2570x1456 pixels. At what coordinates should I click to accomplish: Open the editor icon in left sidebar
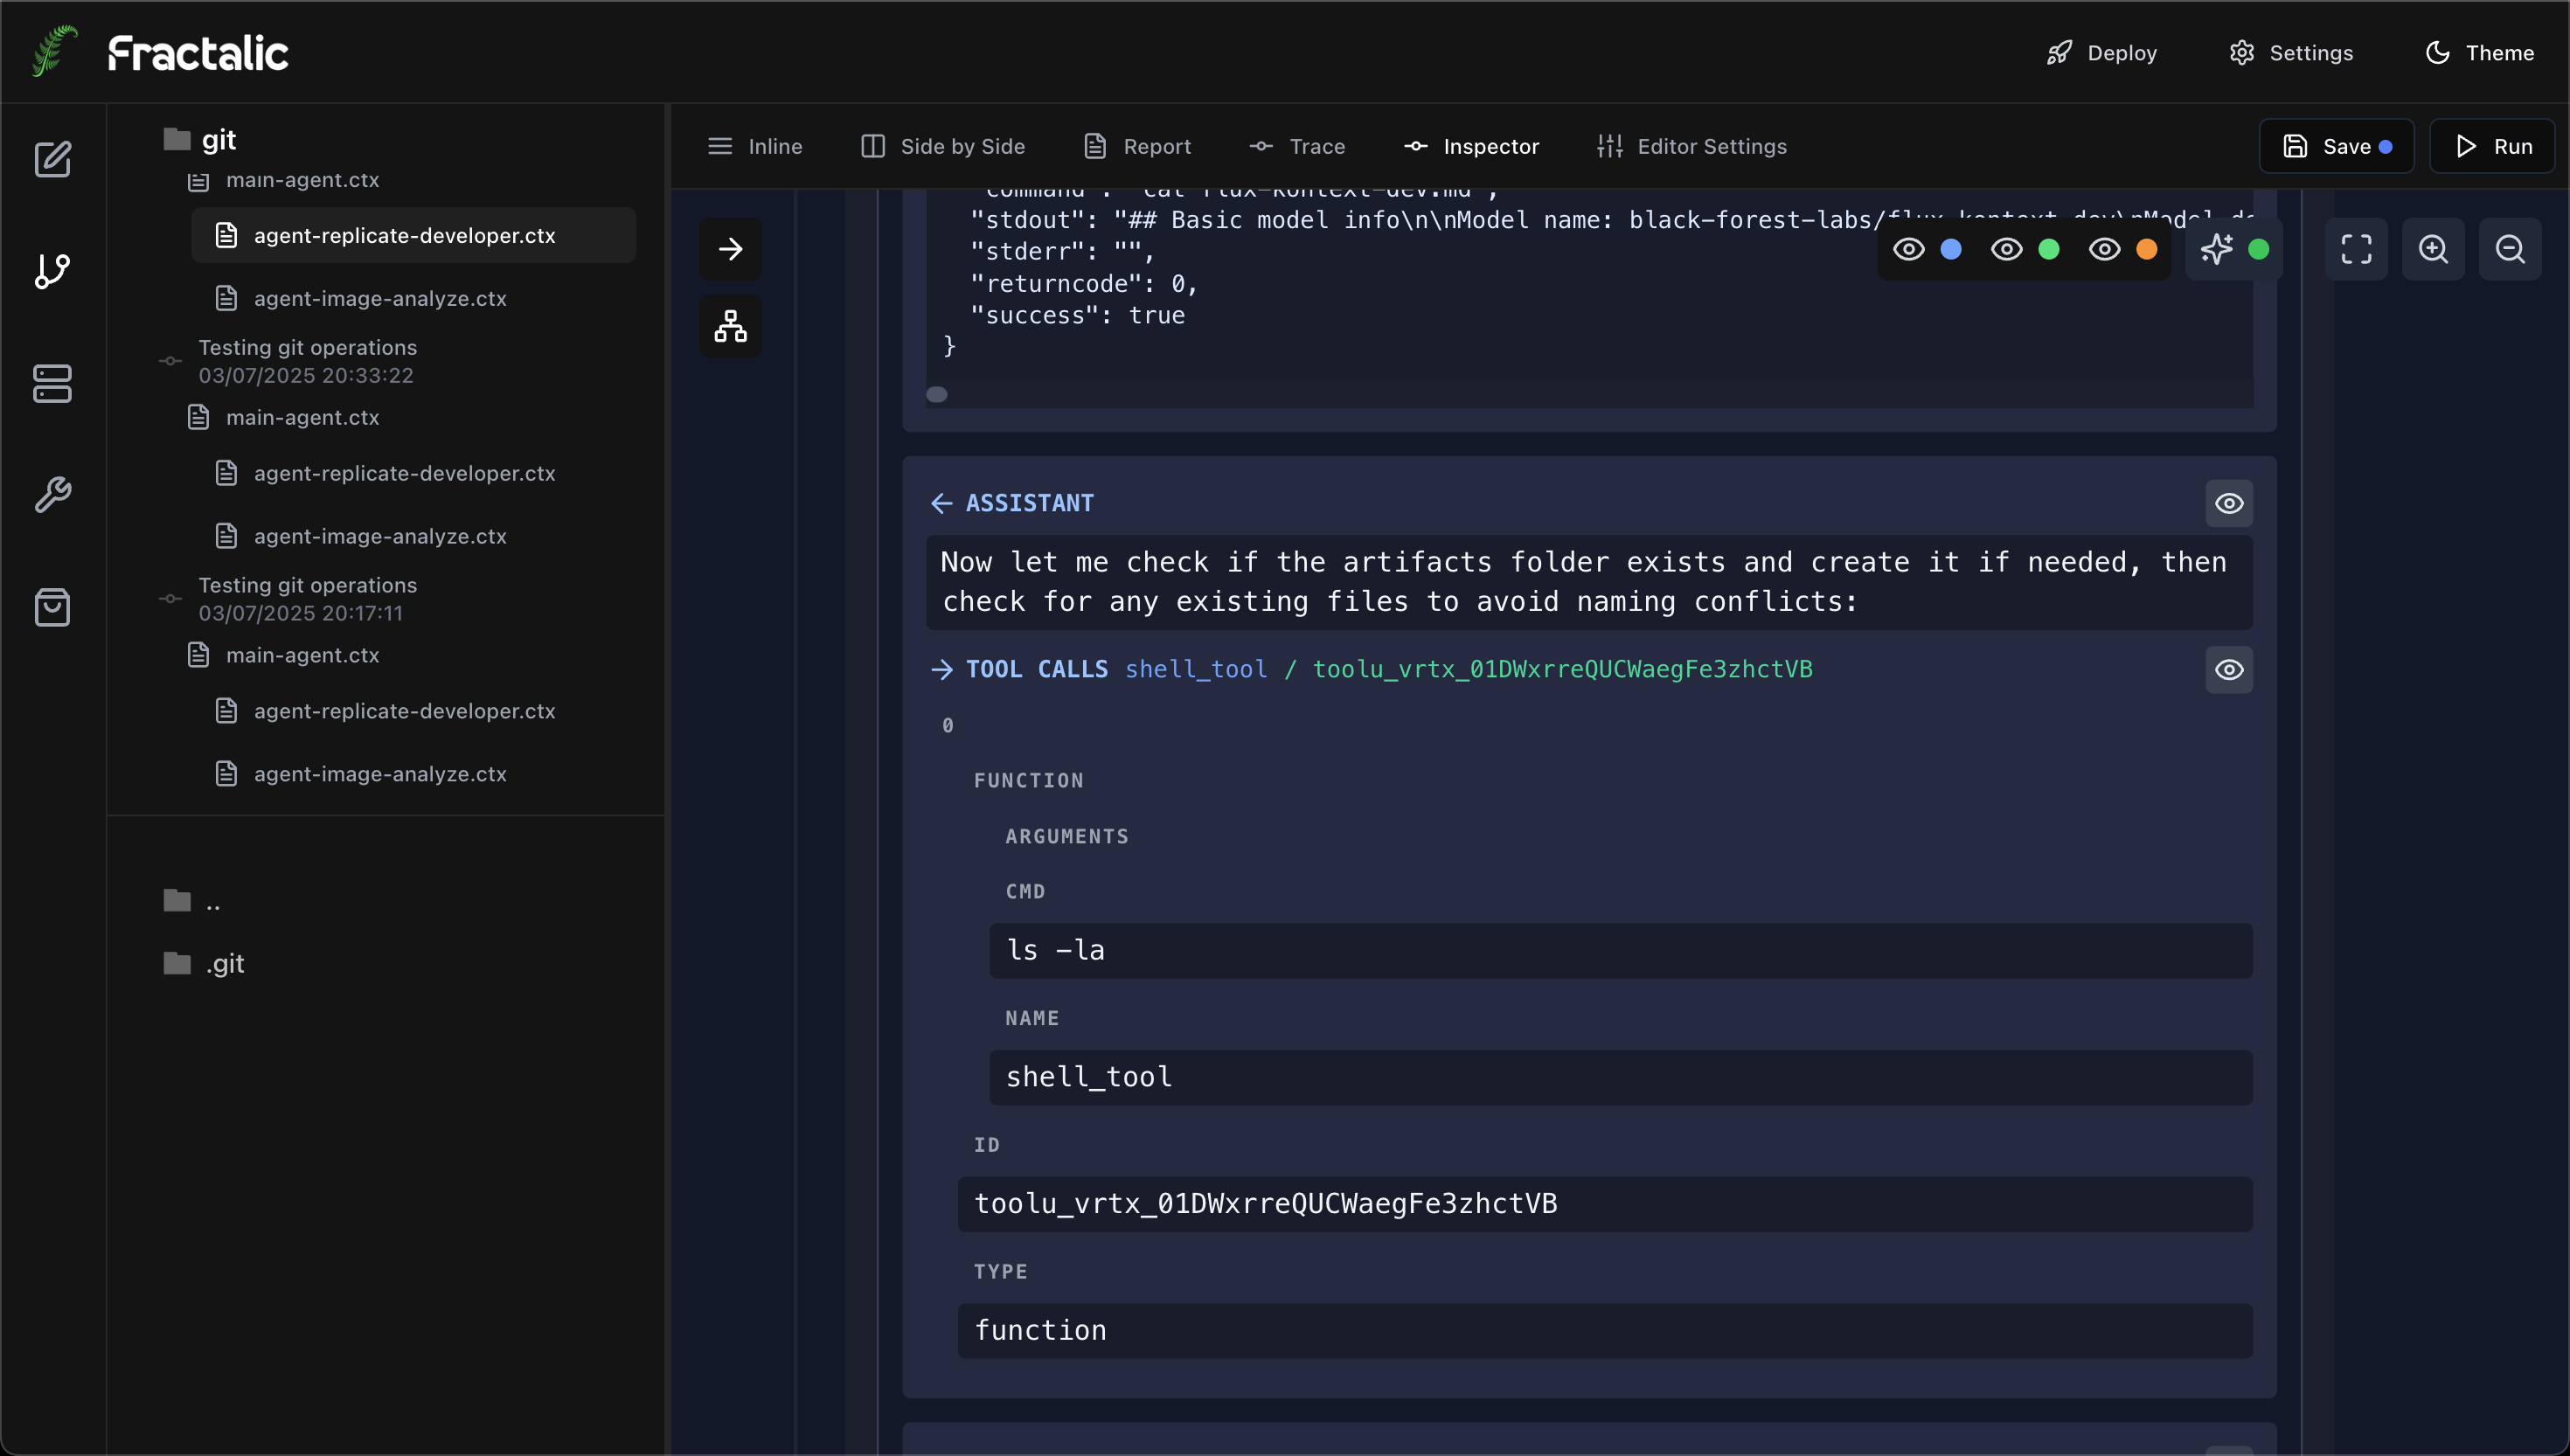tap(52, 158)
